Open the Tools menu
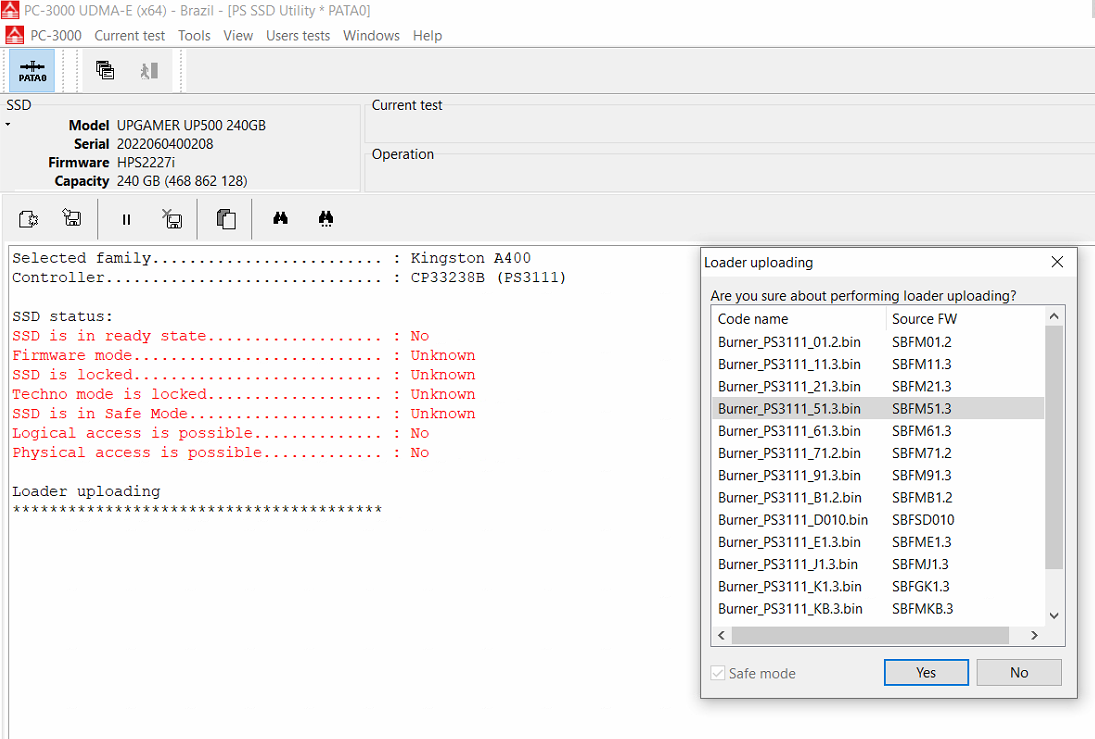This screenshot has width=1095, height=739. click(x=194, y=36)
